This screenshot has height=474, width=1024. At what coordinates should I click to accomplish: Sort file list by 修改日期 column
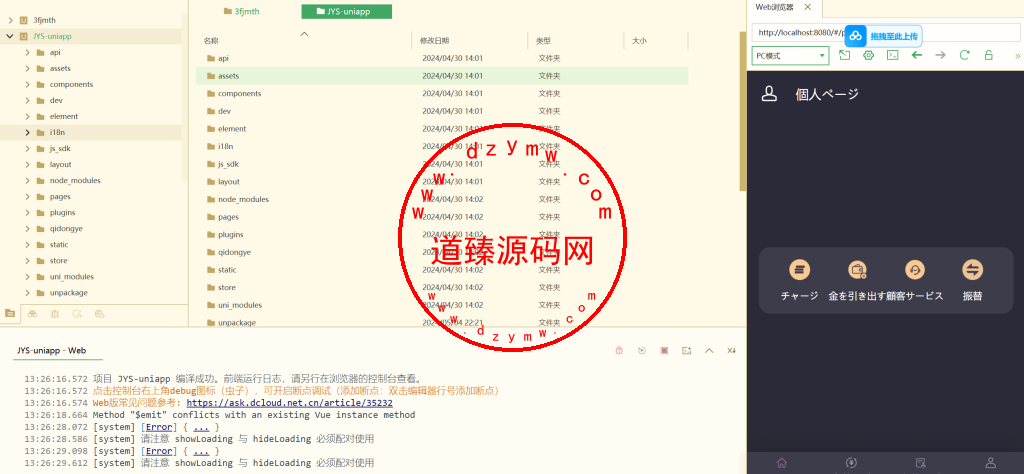coord(434,40)
